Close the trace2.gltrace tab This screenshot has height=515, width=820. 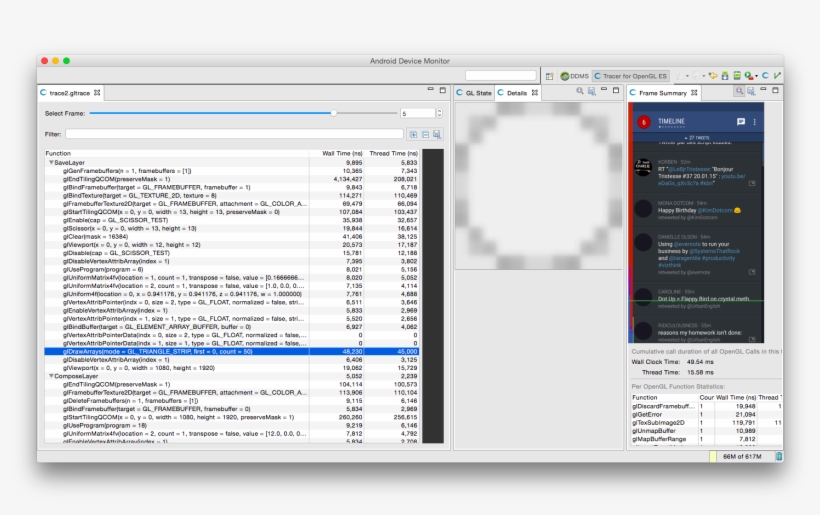[97, 93]
